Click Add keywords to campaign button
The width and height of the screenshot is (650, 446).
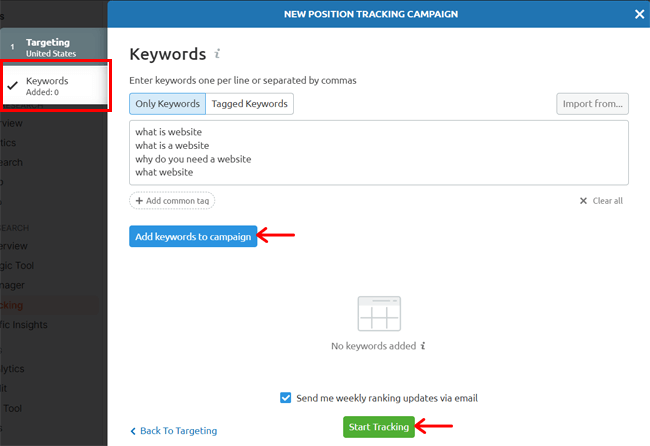click(x=193, y=236)
